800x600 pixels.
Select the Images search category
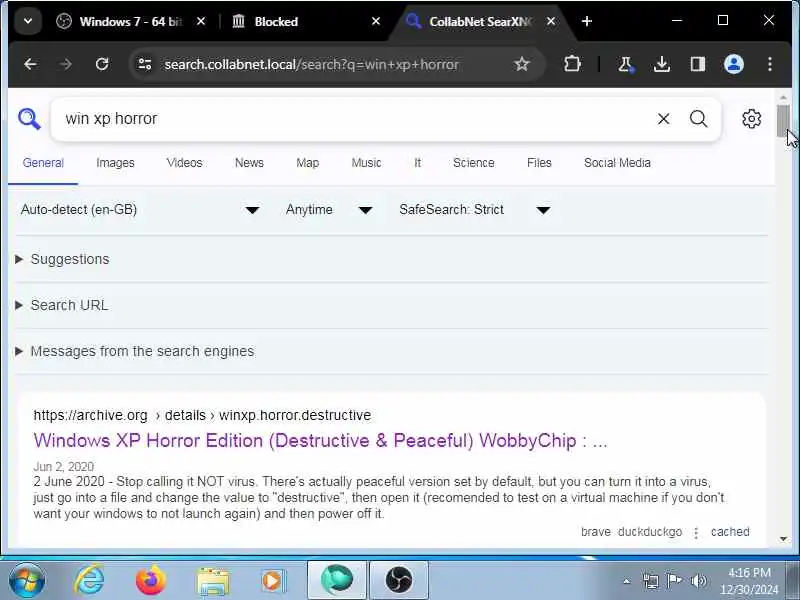click(x=115, y=163)
